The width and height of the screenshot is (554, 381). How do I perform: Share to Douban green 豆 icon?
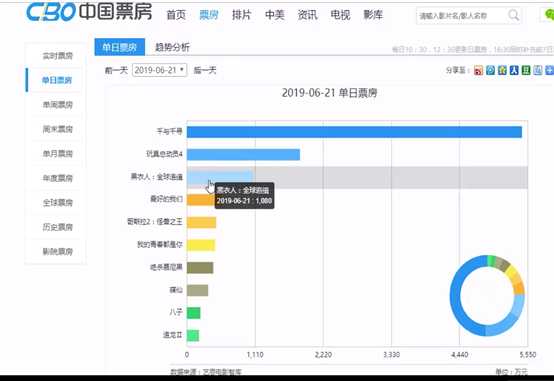pos(526,70)
